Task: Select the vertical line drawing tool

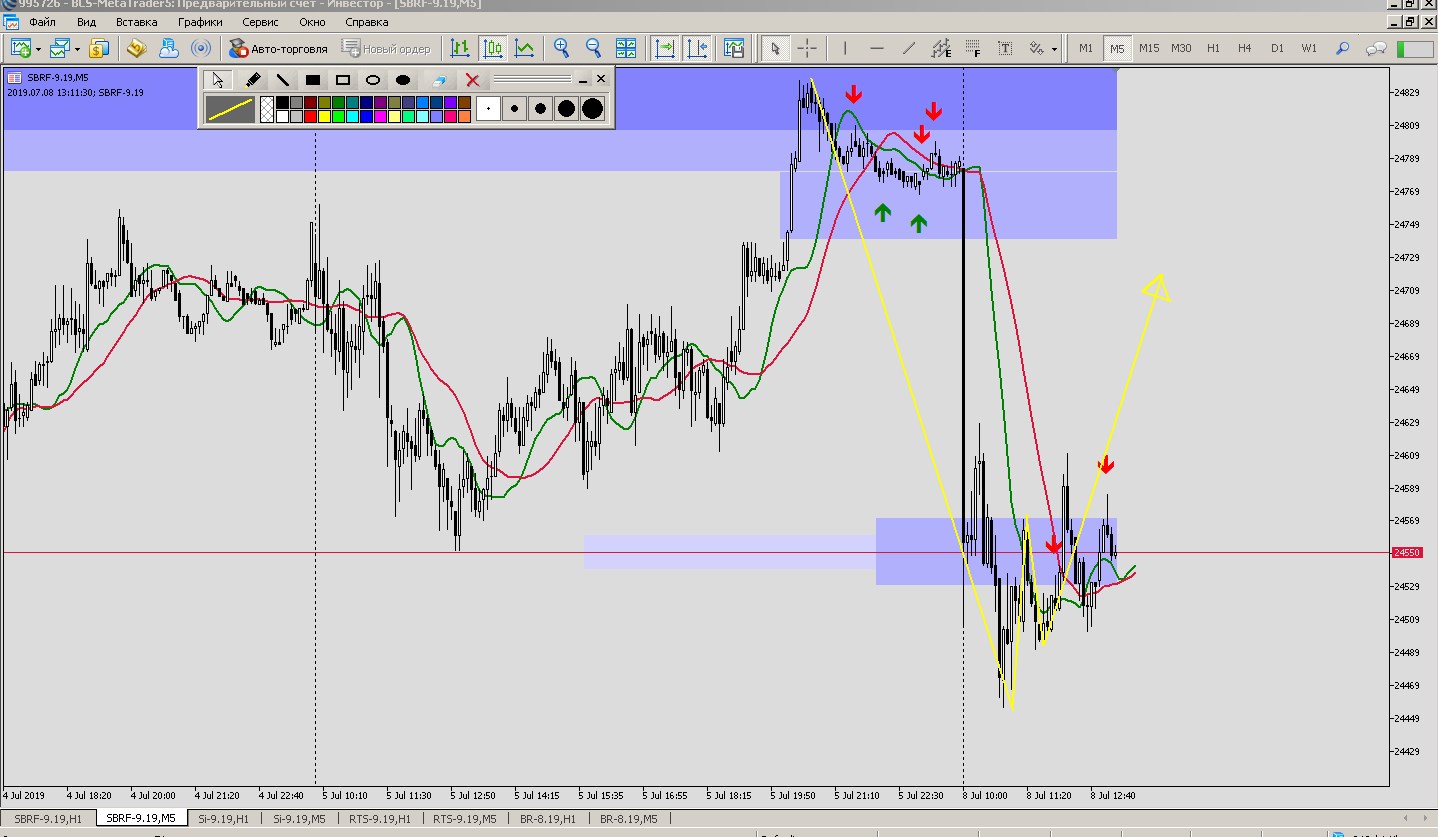Action: 845,48
